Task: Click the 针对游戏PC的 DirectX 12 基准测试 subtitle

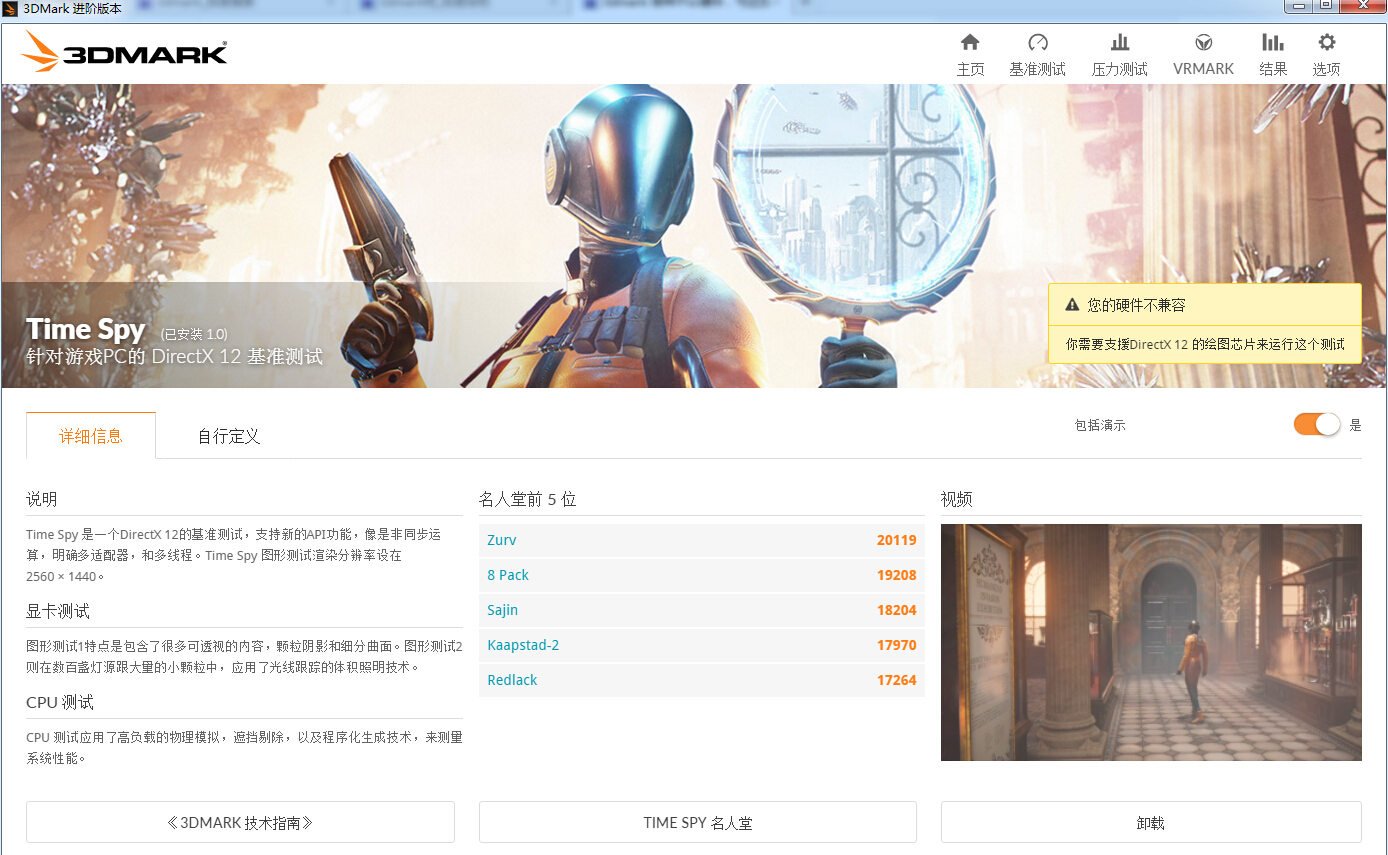Action: (x=175, y=357)
